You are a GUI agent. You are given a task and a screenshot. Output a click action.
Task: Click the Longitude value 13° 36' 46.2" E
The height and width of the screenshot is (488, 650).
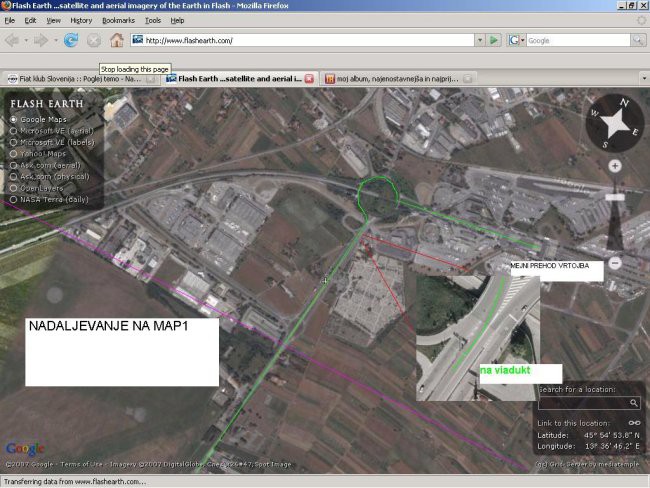pyautogui.click(x=611, y=447)
